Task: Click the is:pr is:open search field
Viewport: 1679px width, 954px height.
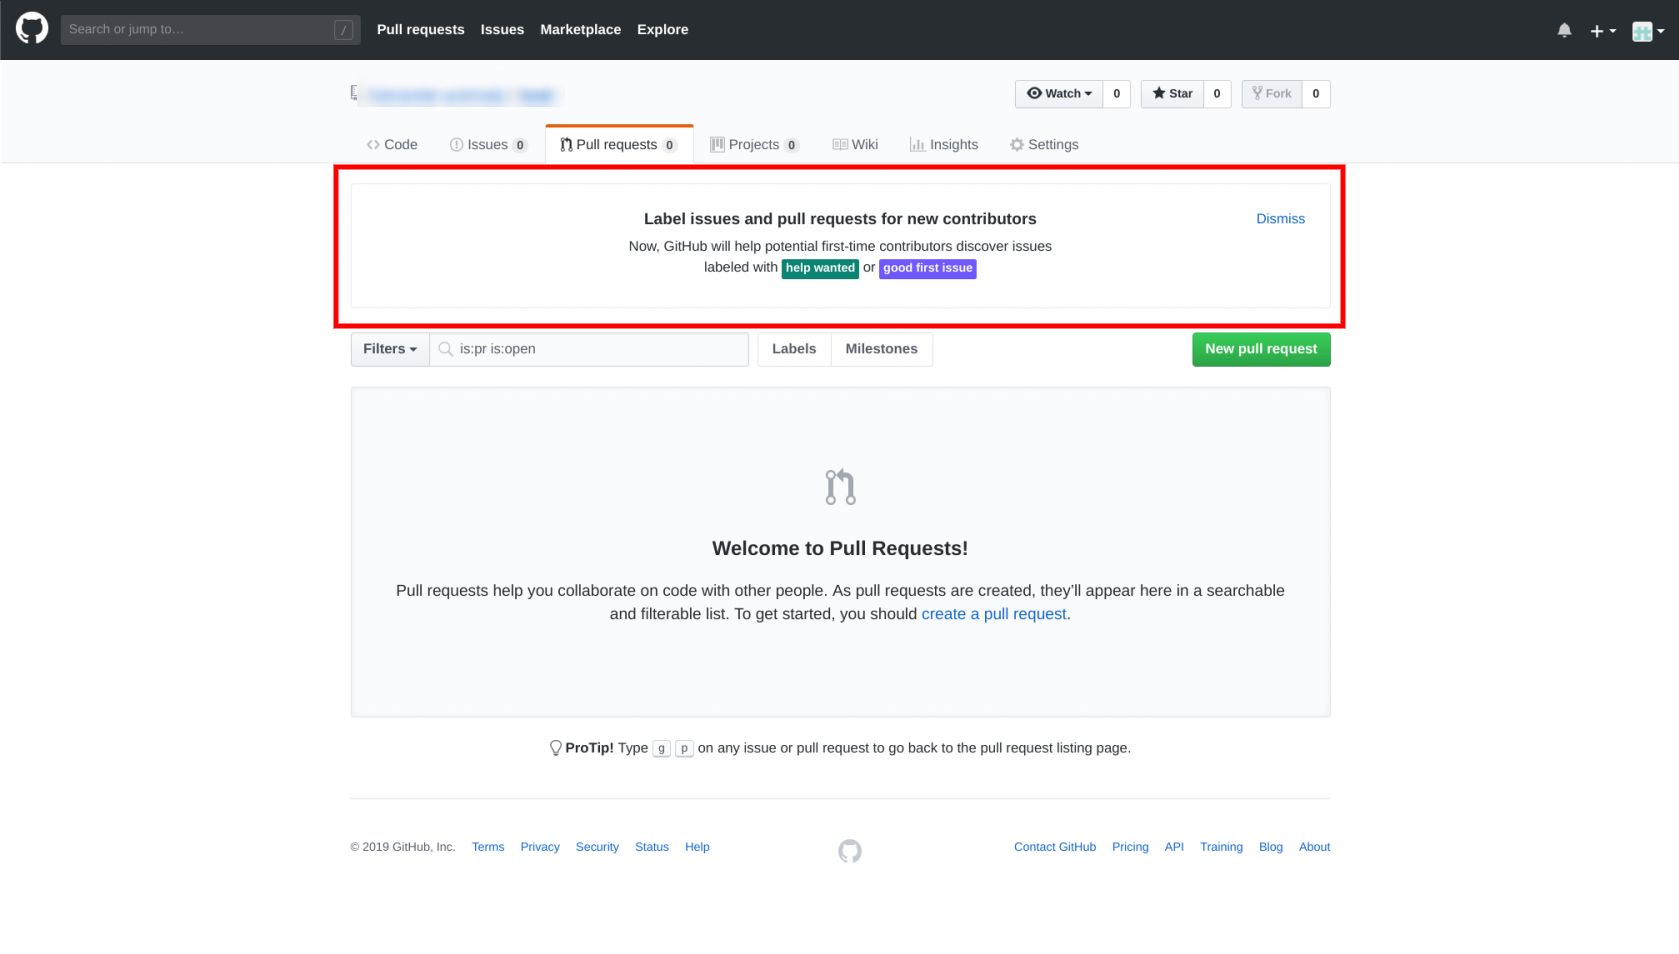Action: [589, 349]
